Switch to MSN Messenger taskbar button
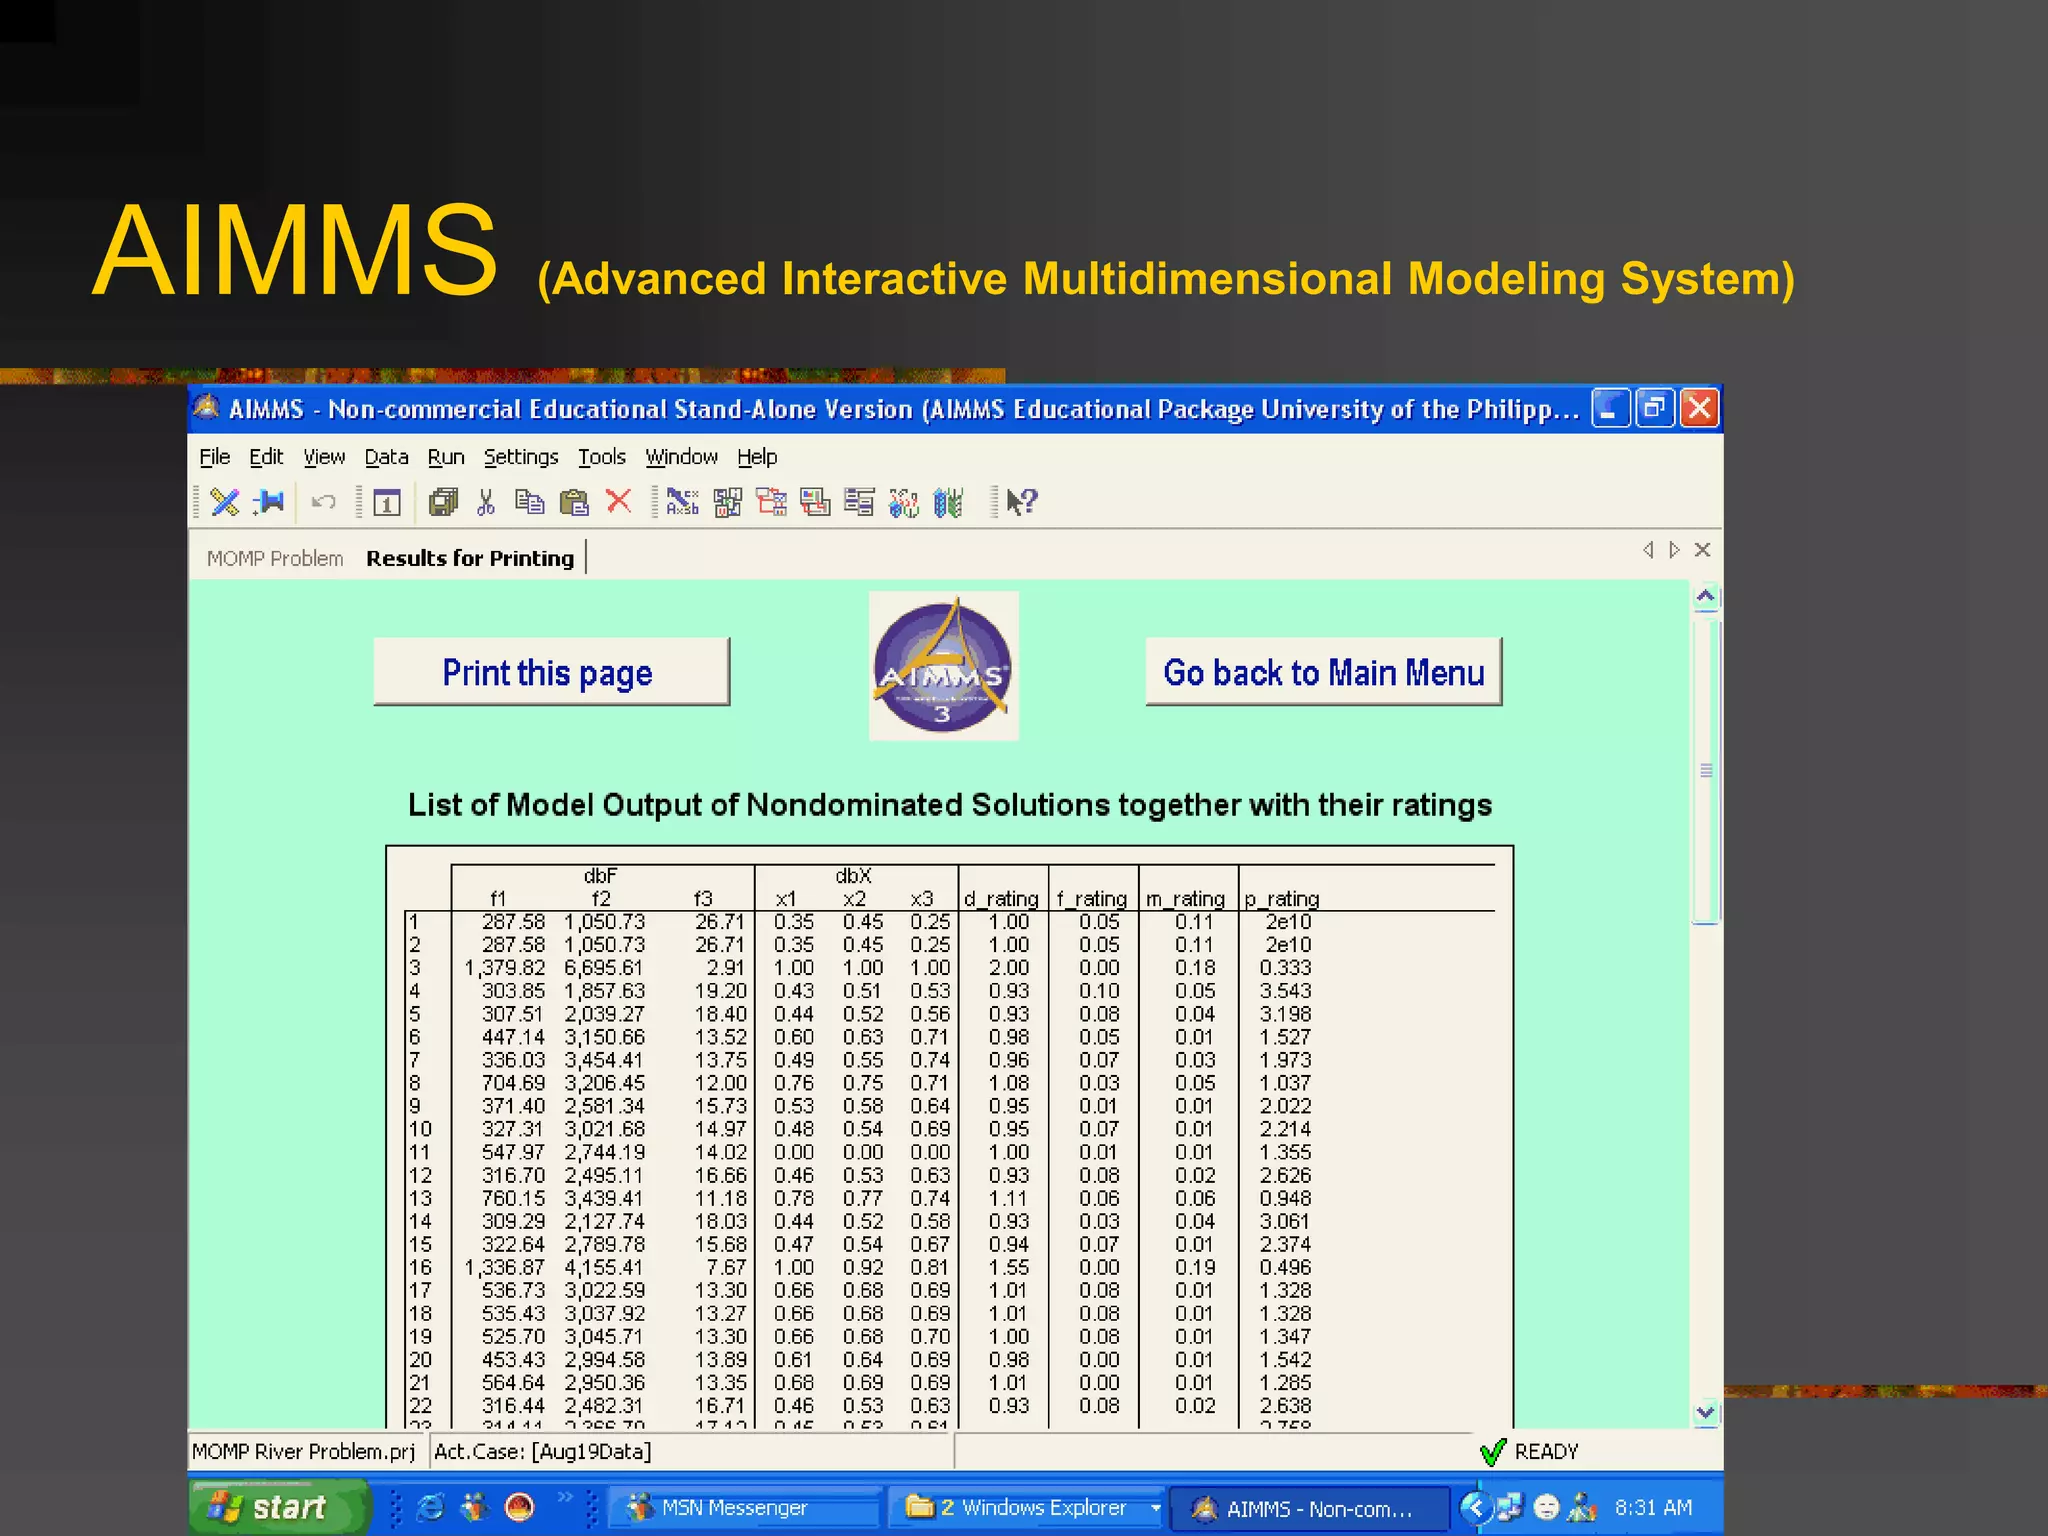Screen dimensions: 2048x1536 tap(744, 1508)
